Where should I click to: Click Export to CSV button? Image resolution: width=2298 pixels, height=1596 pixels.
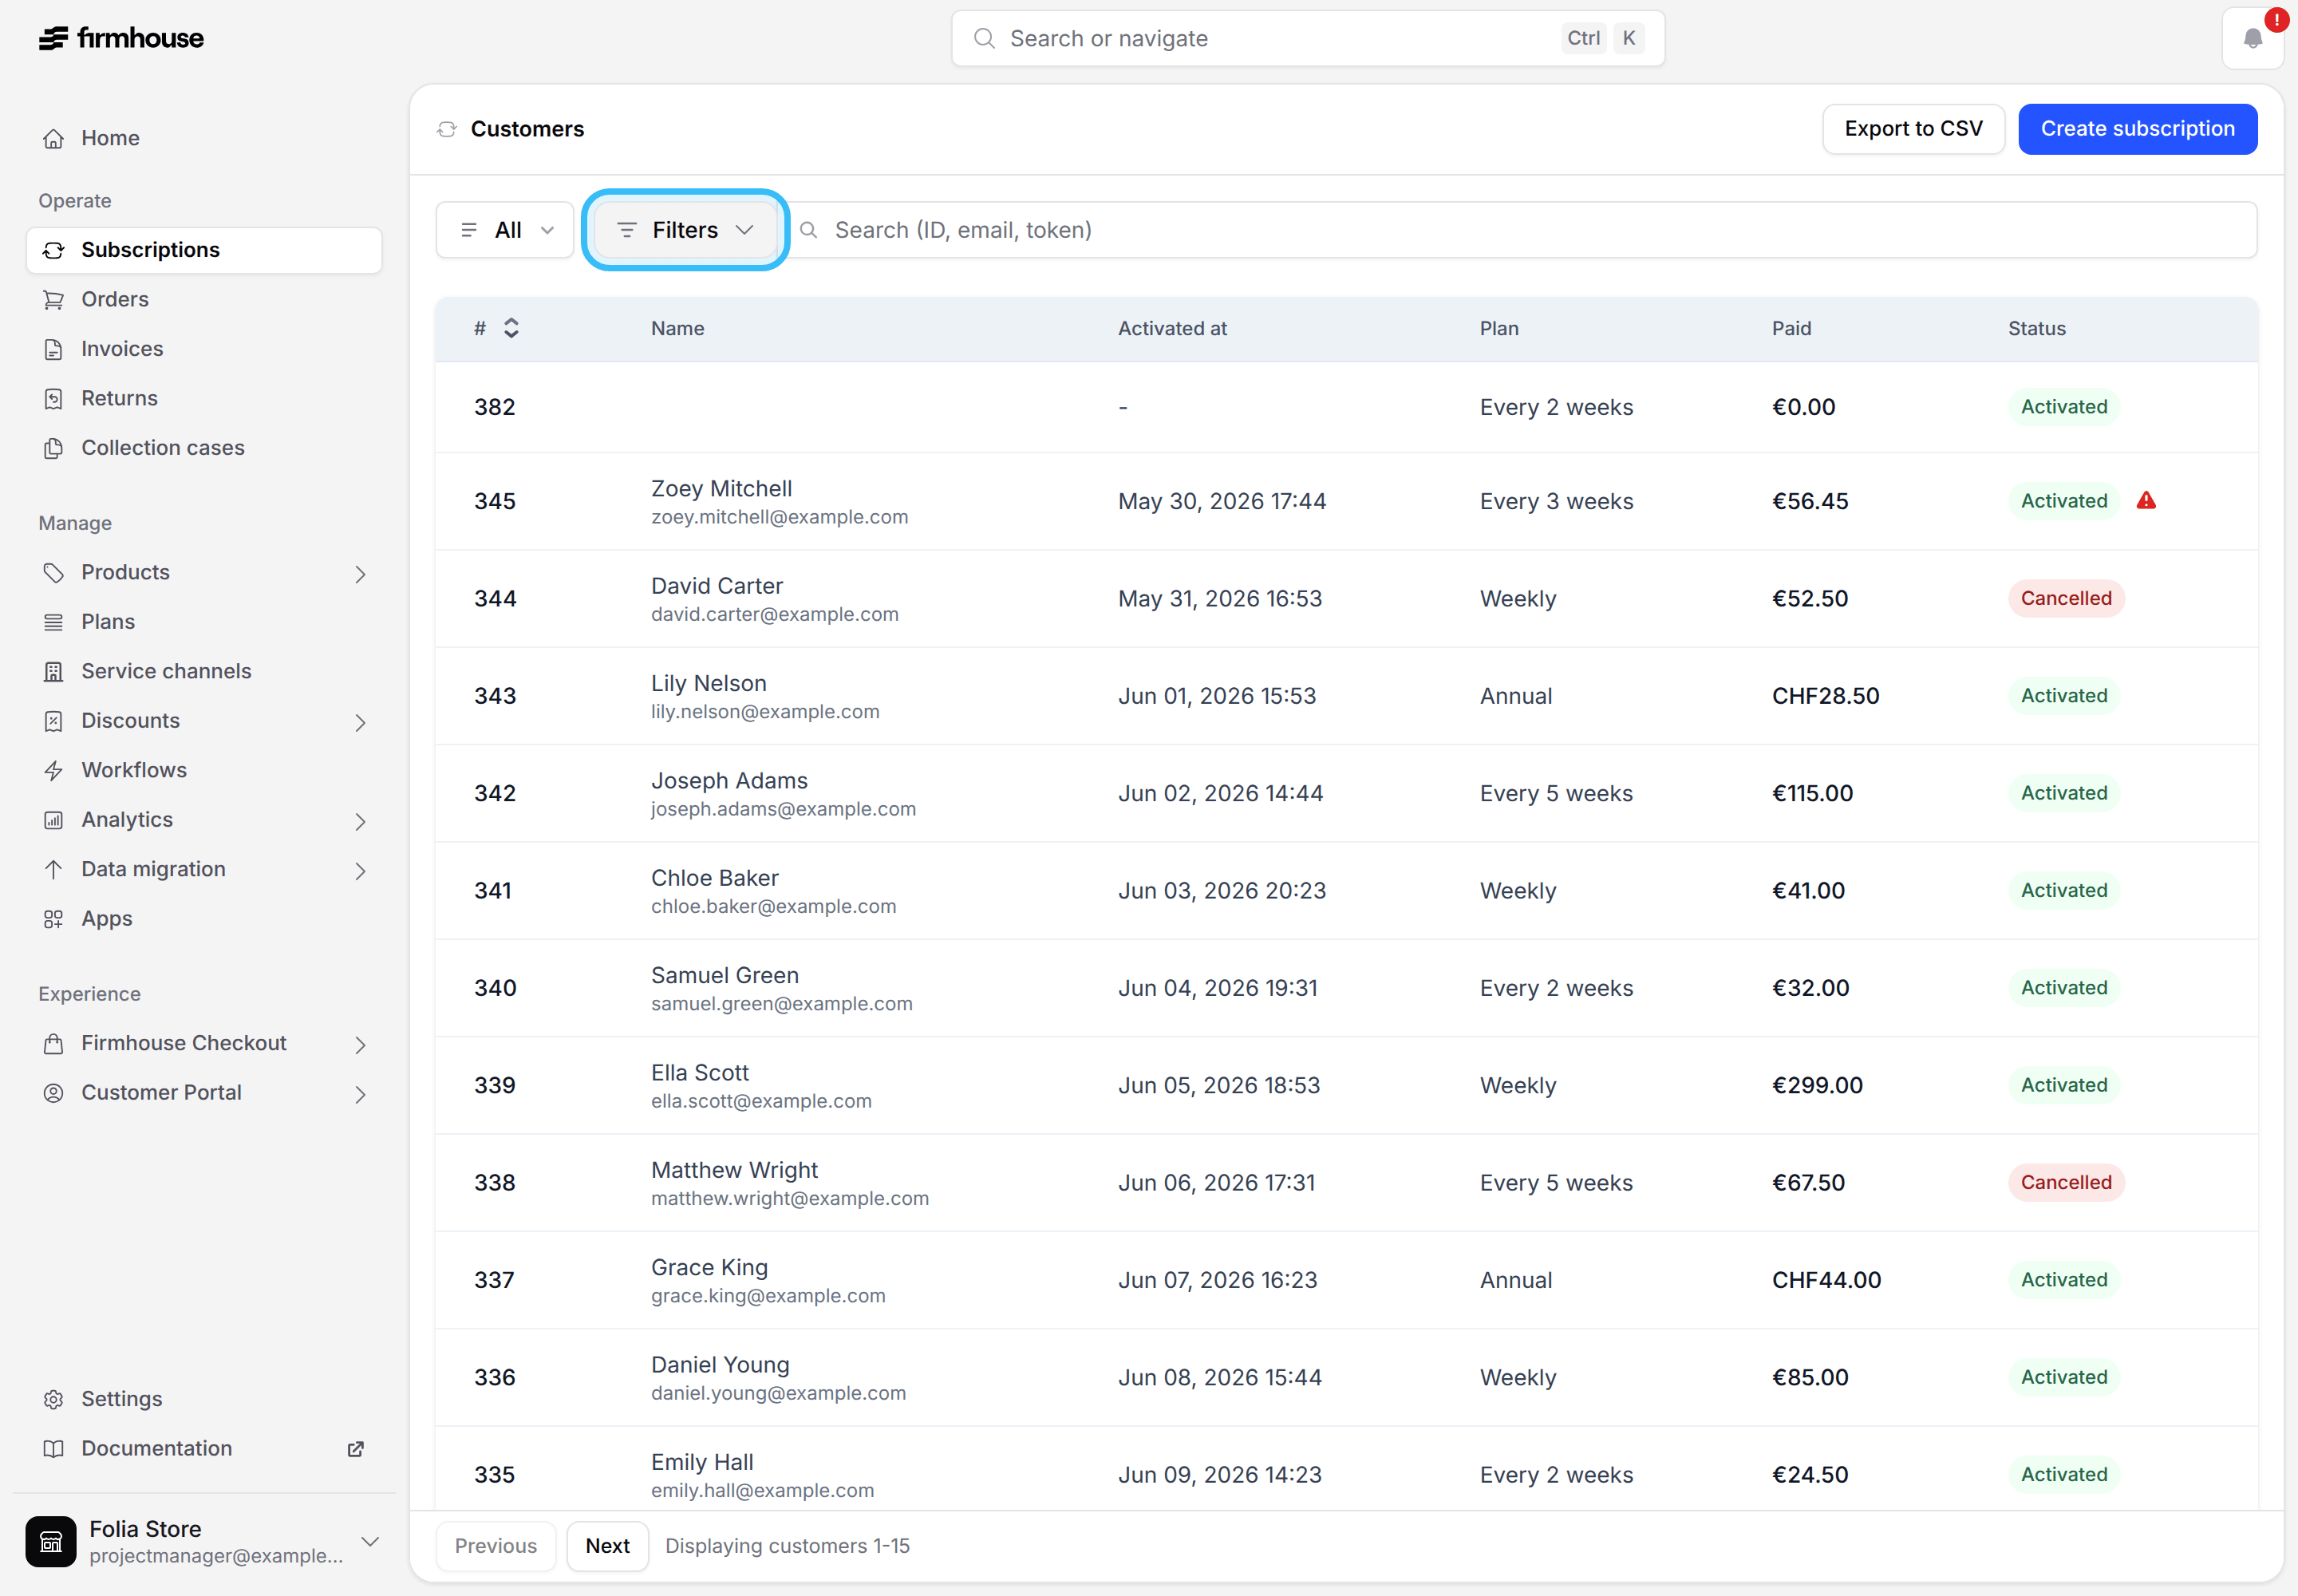(x=1913, y=129)
